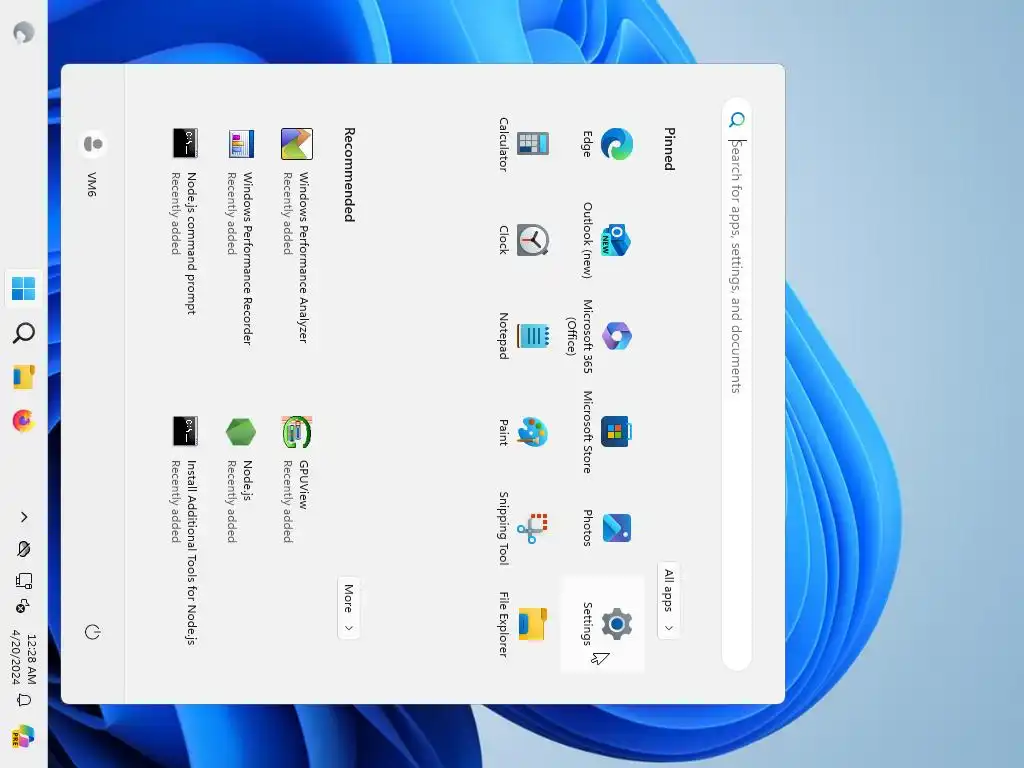Open the taskbar clock and date
The width and height of the screenshot is (1024, 768).
point(24,658)
